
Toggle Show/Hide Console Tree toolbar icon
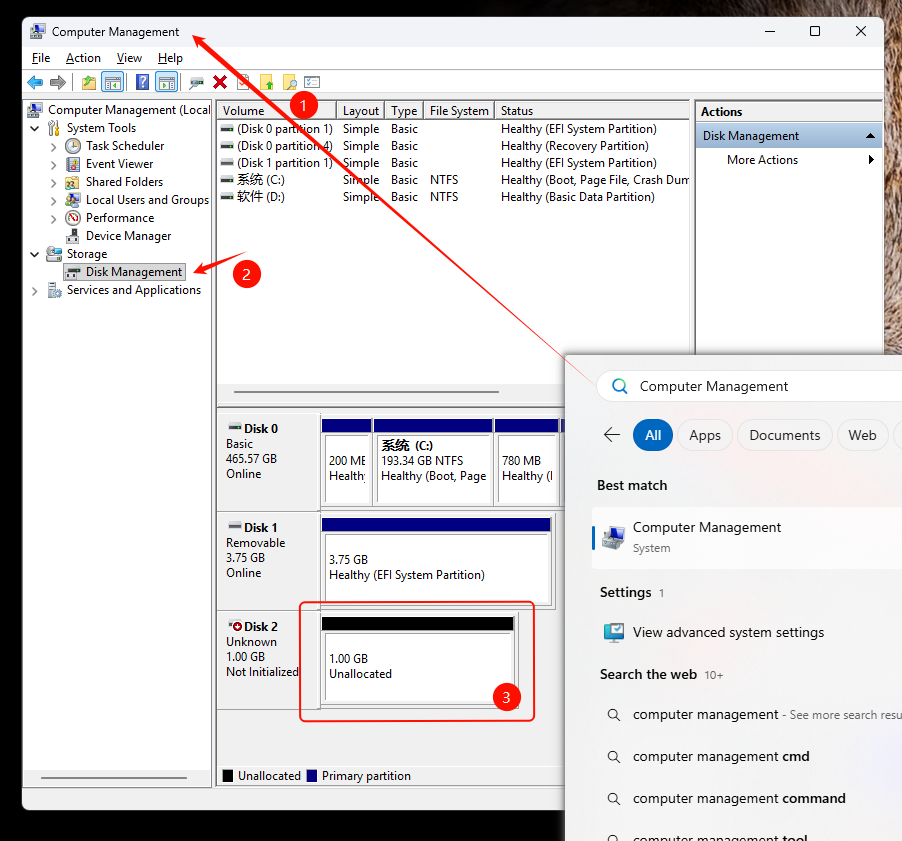[x=113, y=82]
